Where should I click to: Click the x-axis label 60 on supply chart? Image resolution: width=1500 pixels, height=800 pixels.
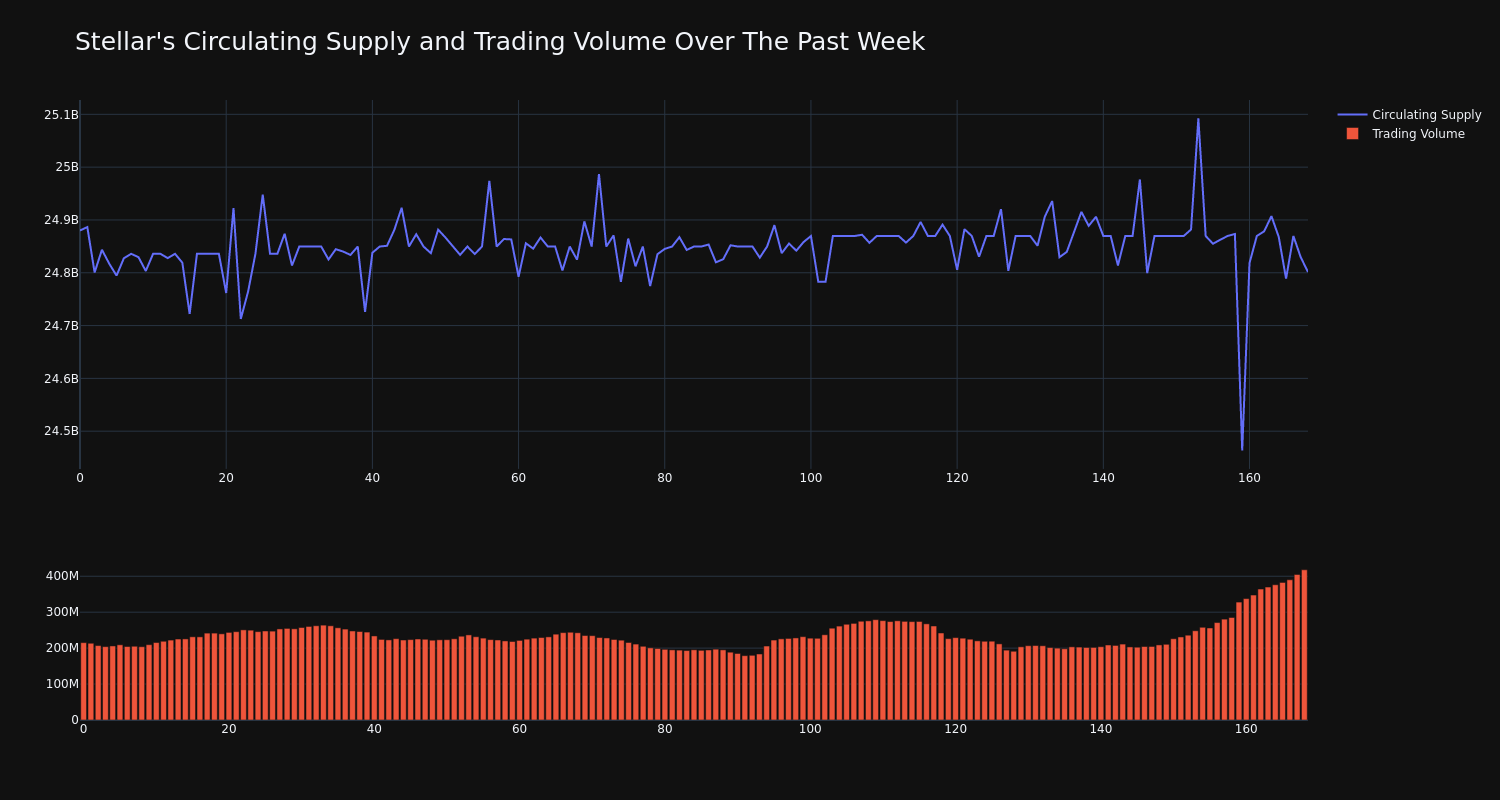pyautogui.click(x=518, y=478)
